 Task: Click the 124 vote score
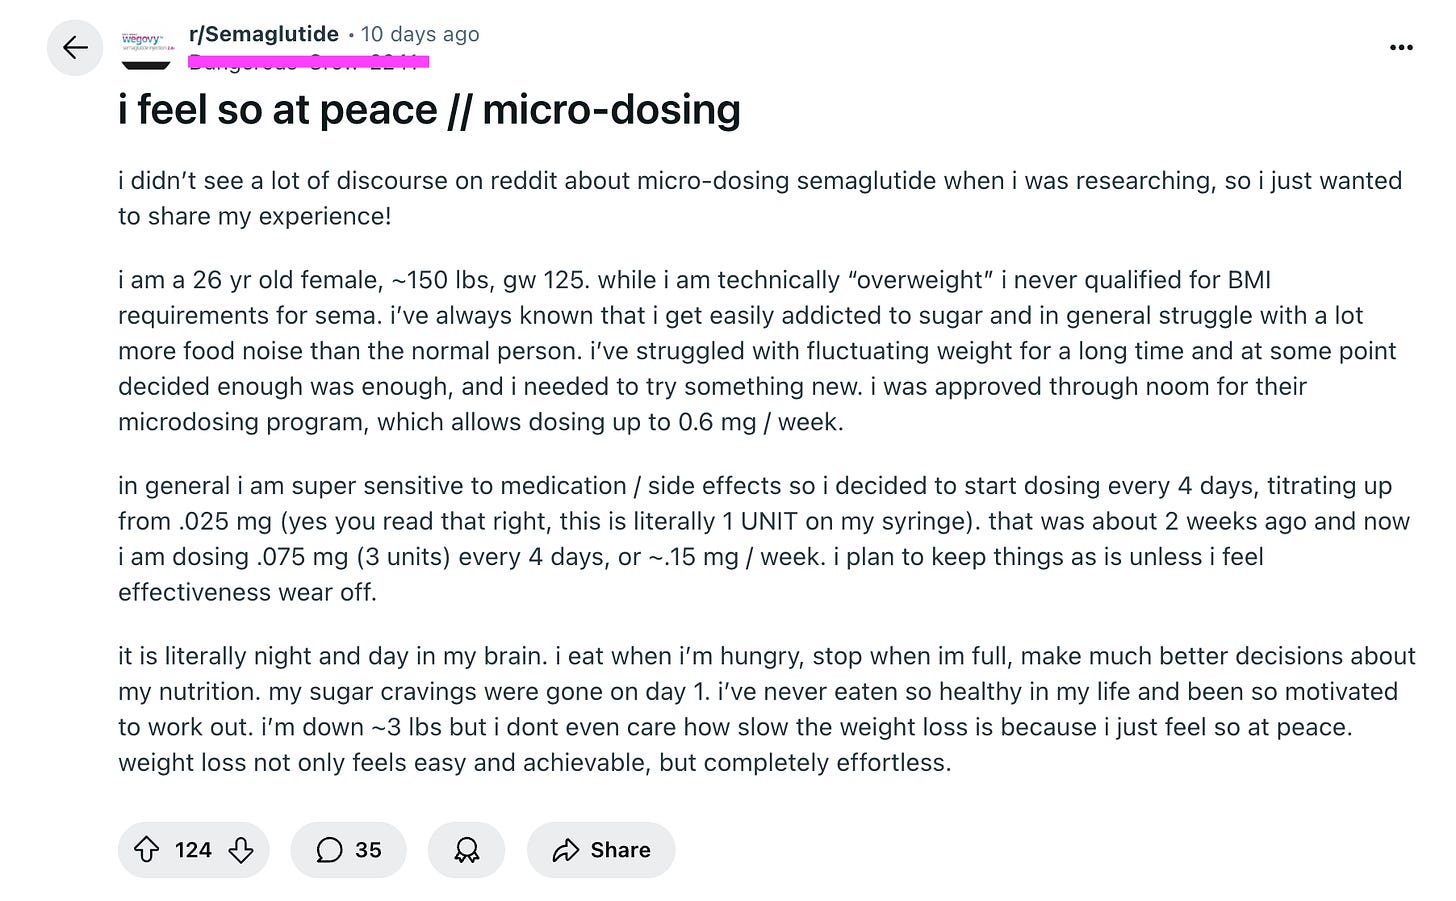coord(193,850)
